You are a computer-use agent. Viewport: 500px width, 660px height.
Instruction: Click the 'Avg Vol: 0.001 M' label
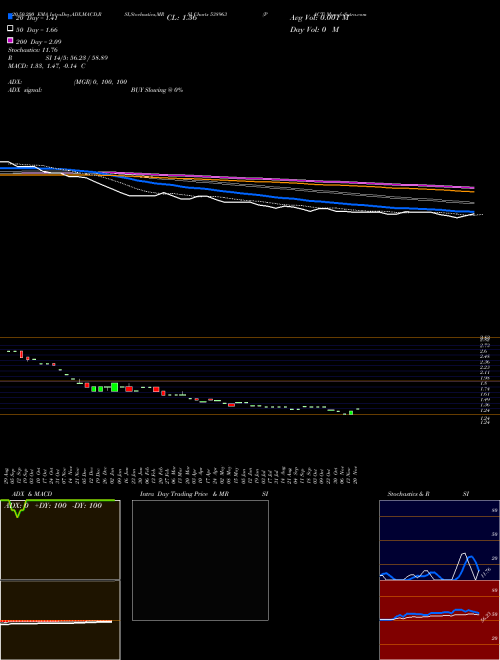point(319,18)
